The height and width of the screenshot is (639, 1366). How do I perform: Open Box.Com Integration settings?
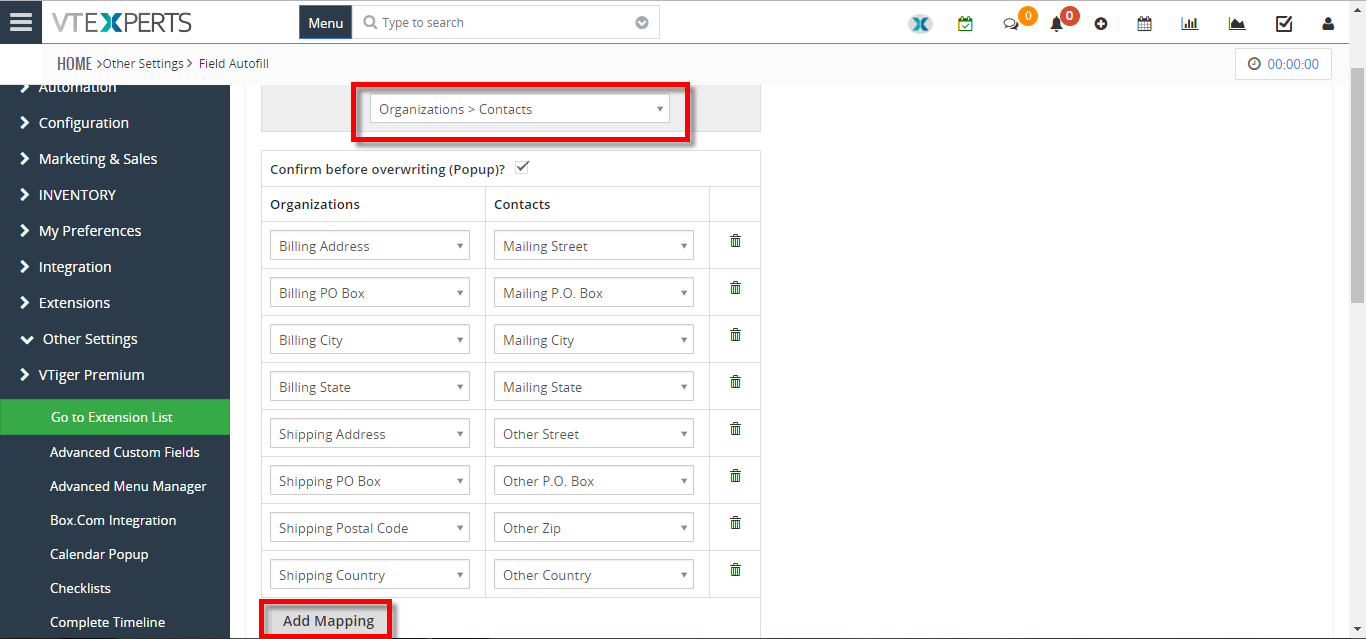tap(115, 520)
